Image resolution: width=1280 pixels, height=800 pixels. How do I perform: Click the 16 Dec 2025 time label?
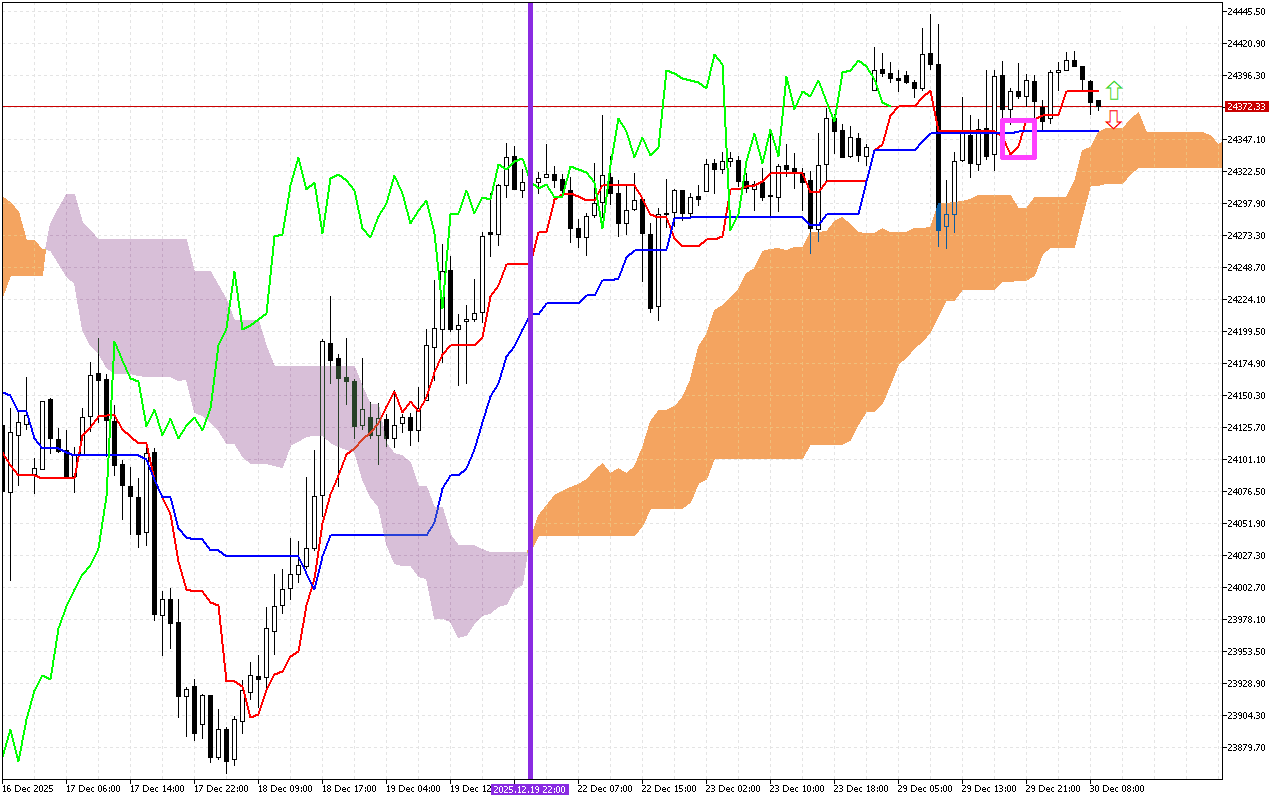coord(28,789)
